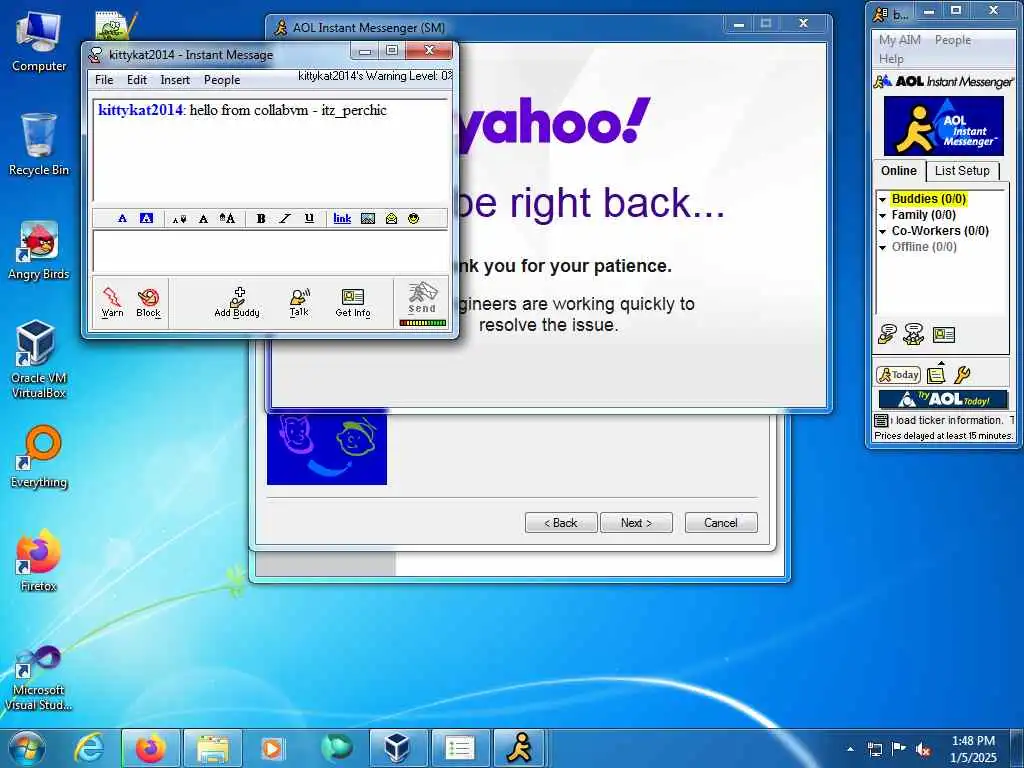Viewport: 1024px width, 768px height.
Task: Block kittykat2014 with the Block button
Action: coord(148,302)
